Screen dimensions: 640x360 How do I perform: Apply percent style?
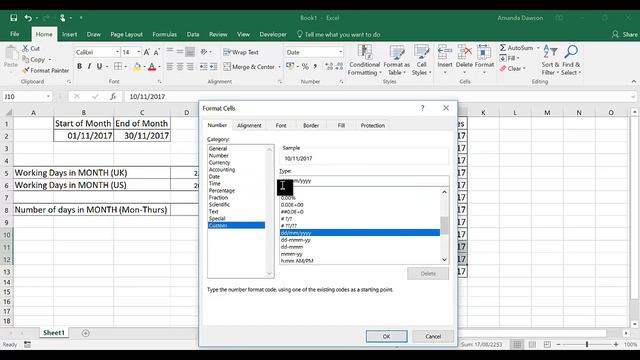coord(305,67)
